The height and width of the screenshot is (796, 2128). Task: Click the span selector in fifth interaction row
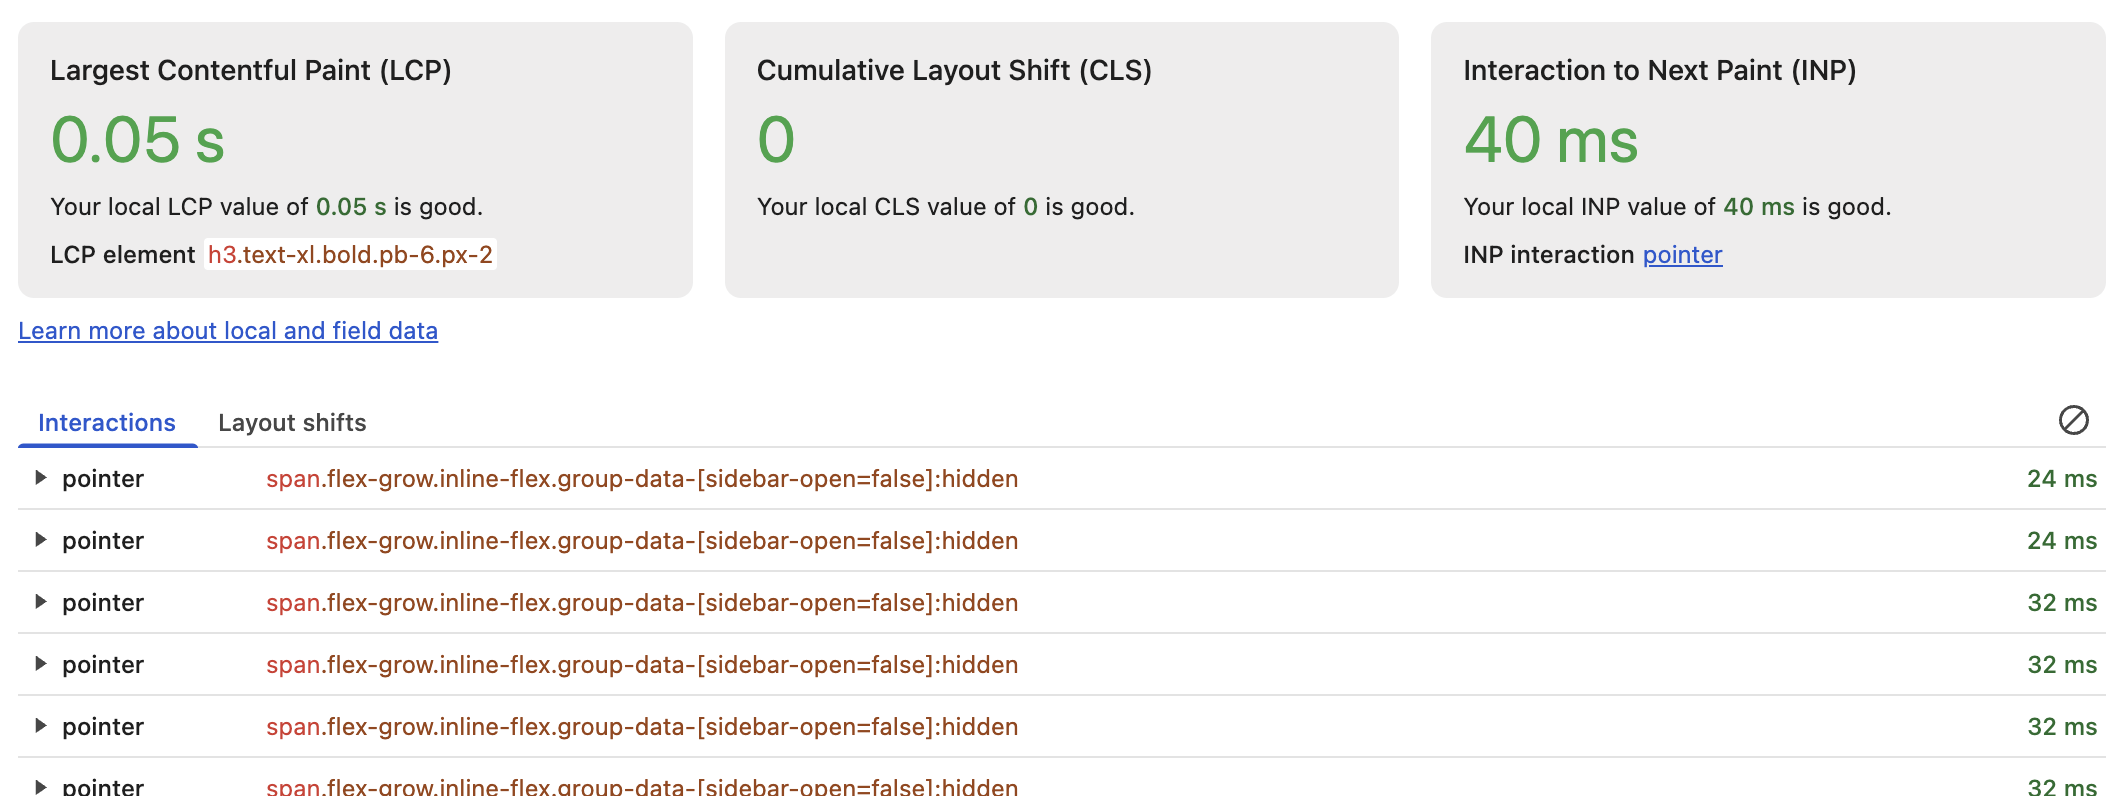click(x=642, y=727)
